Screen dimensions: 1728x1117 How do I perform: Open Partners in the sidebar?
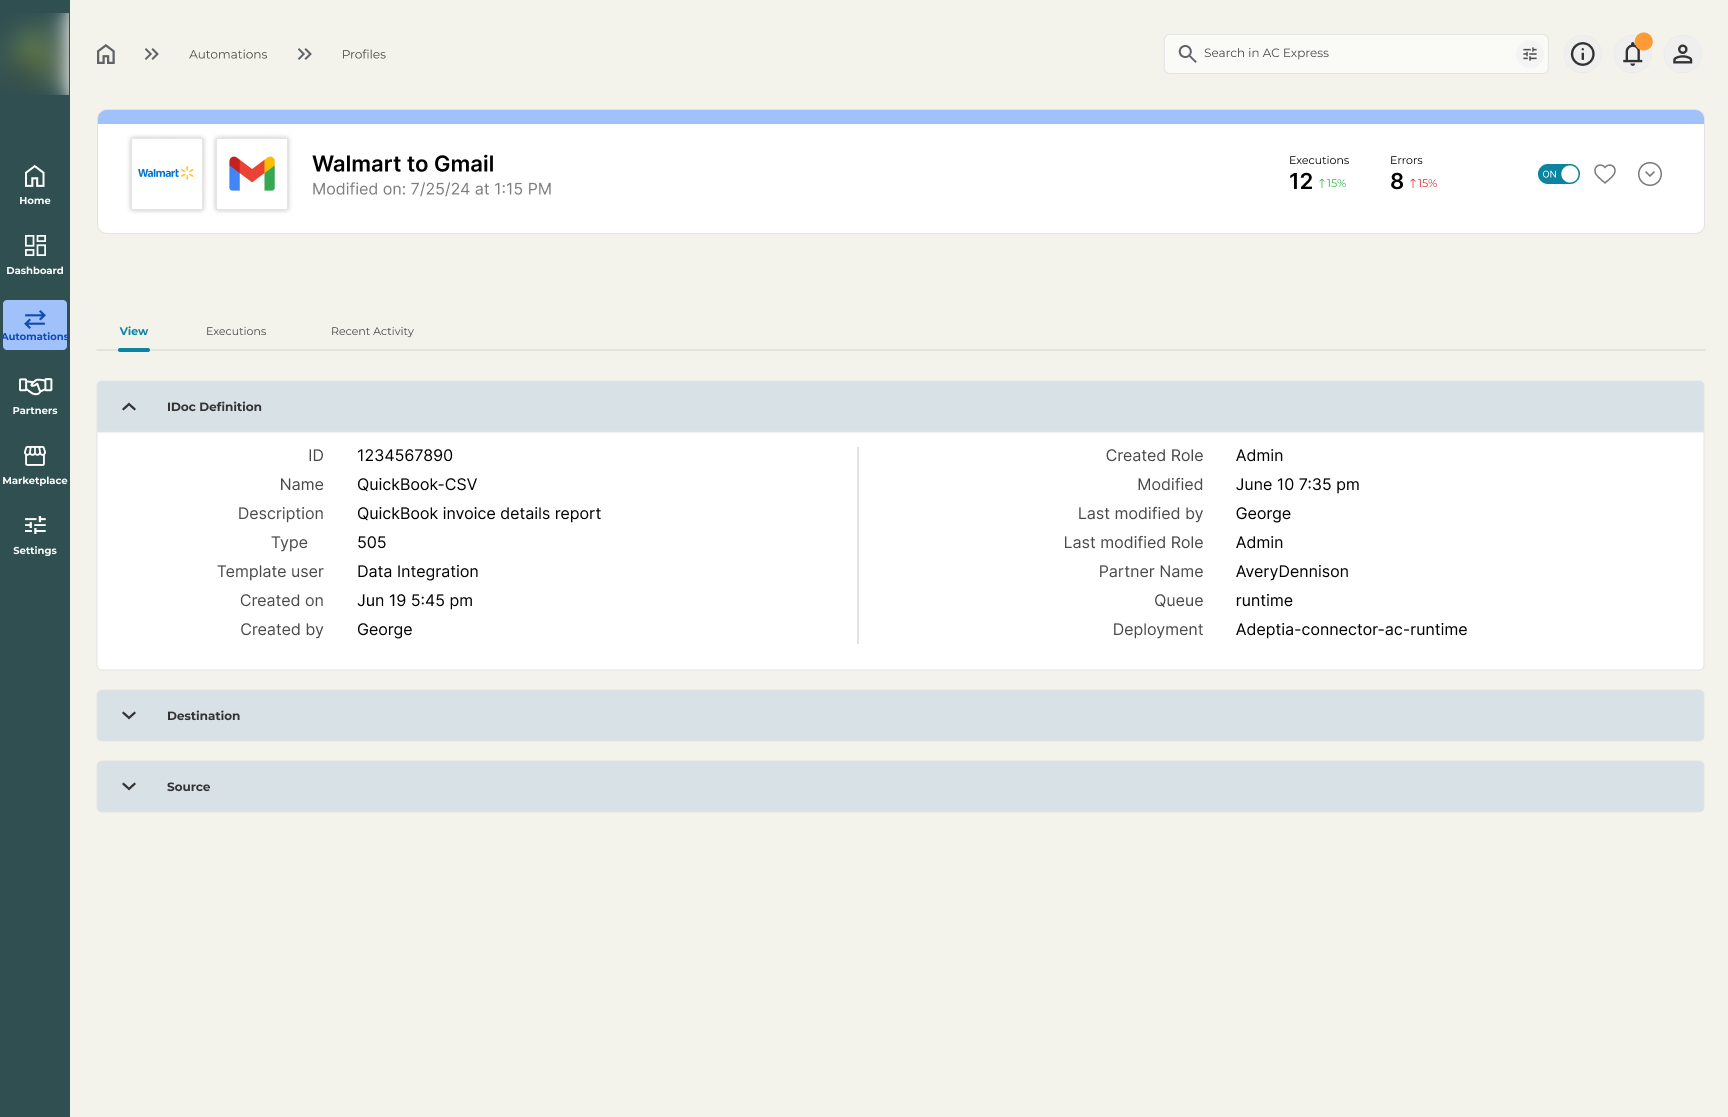[35, 394]
